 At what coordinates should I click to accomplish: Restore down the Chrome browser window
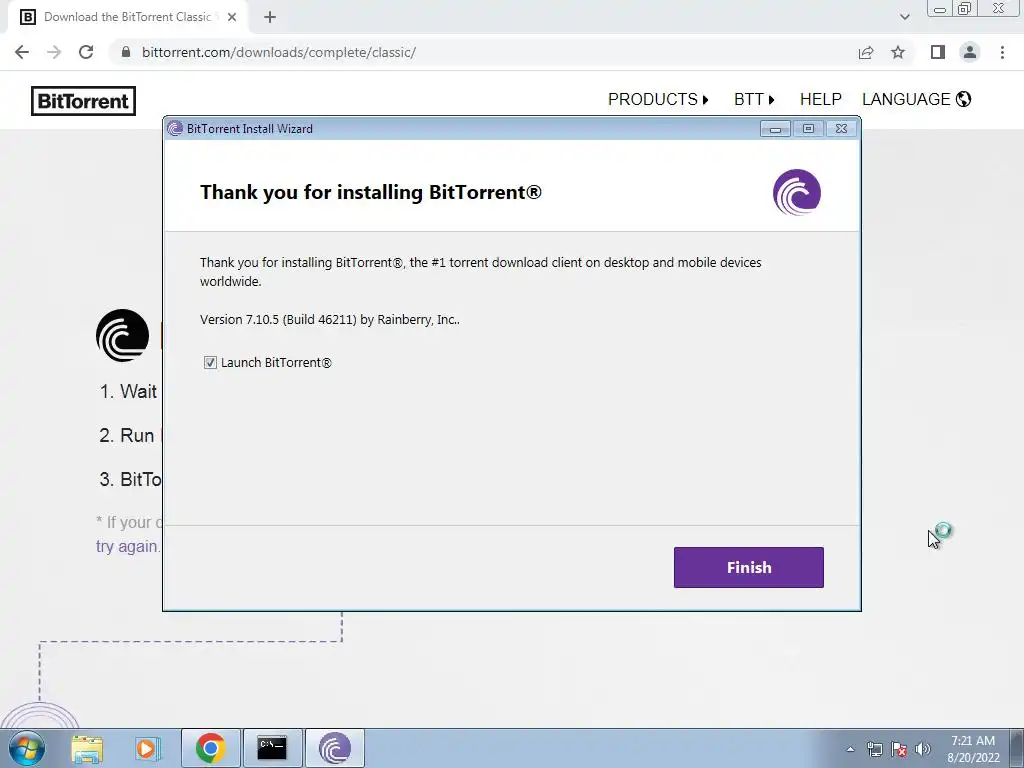(x=965, y=9)
